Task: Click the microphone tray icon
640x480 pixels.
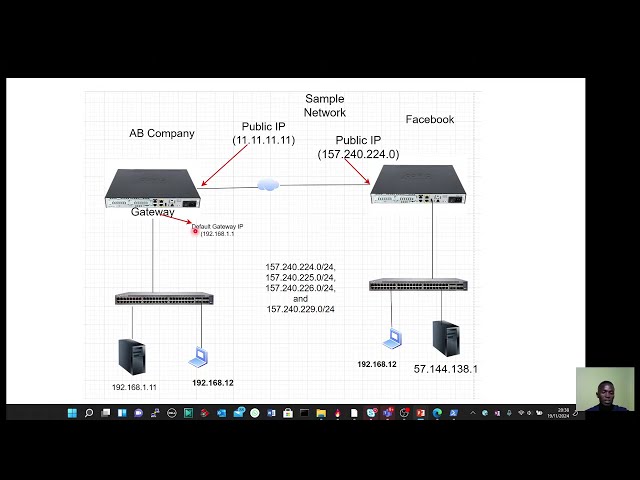Action: 509,413
